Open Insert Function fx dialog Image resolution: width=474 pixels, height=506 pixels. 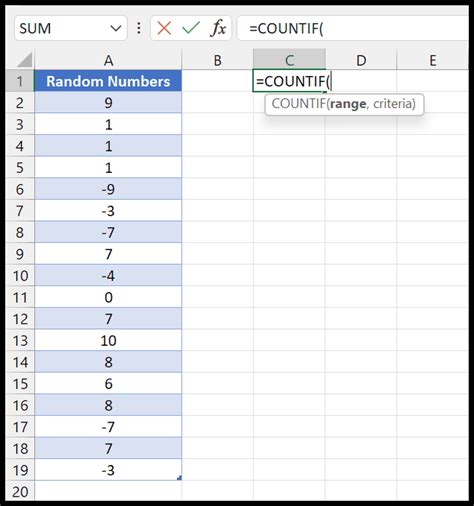tap(218, 28)
